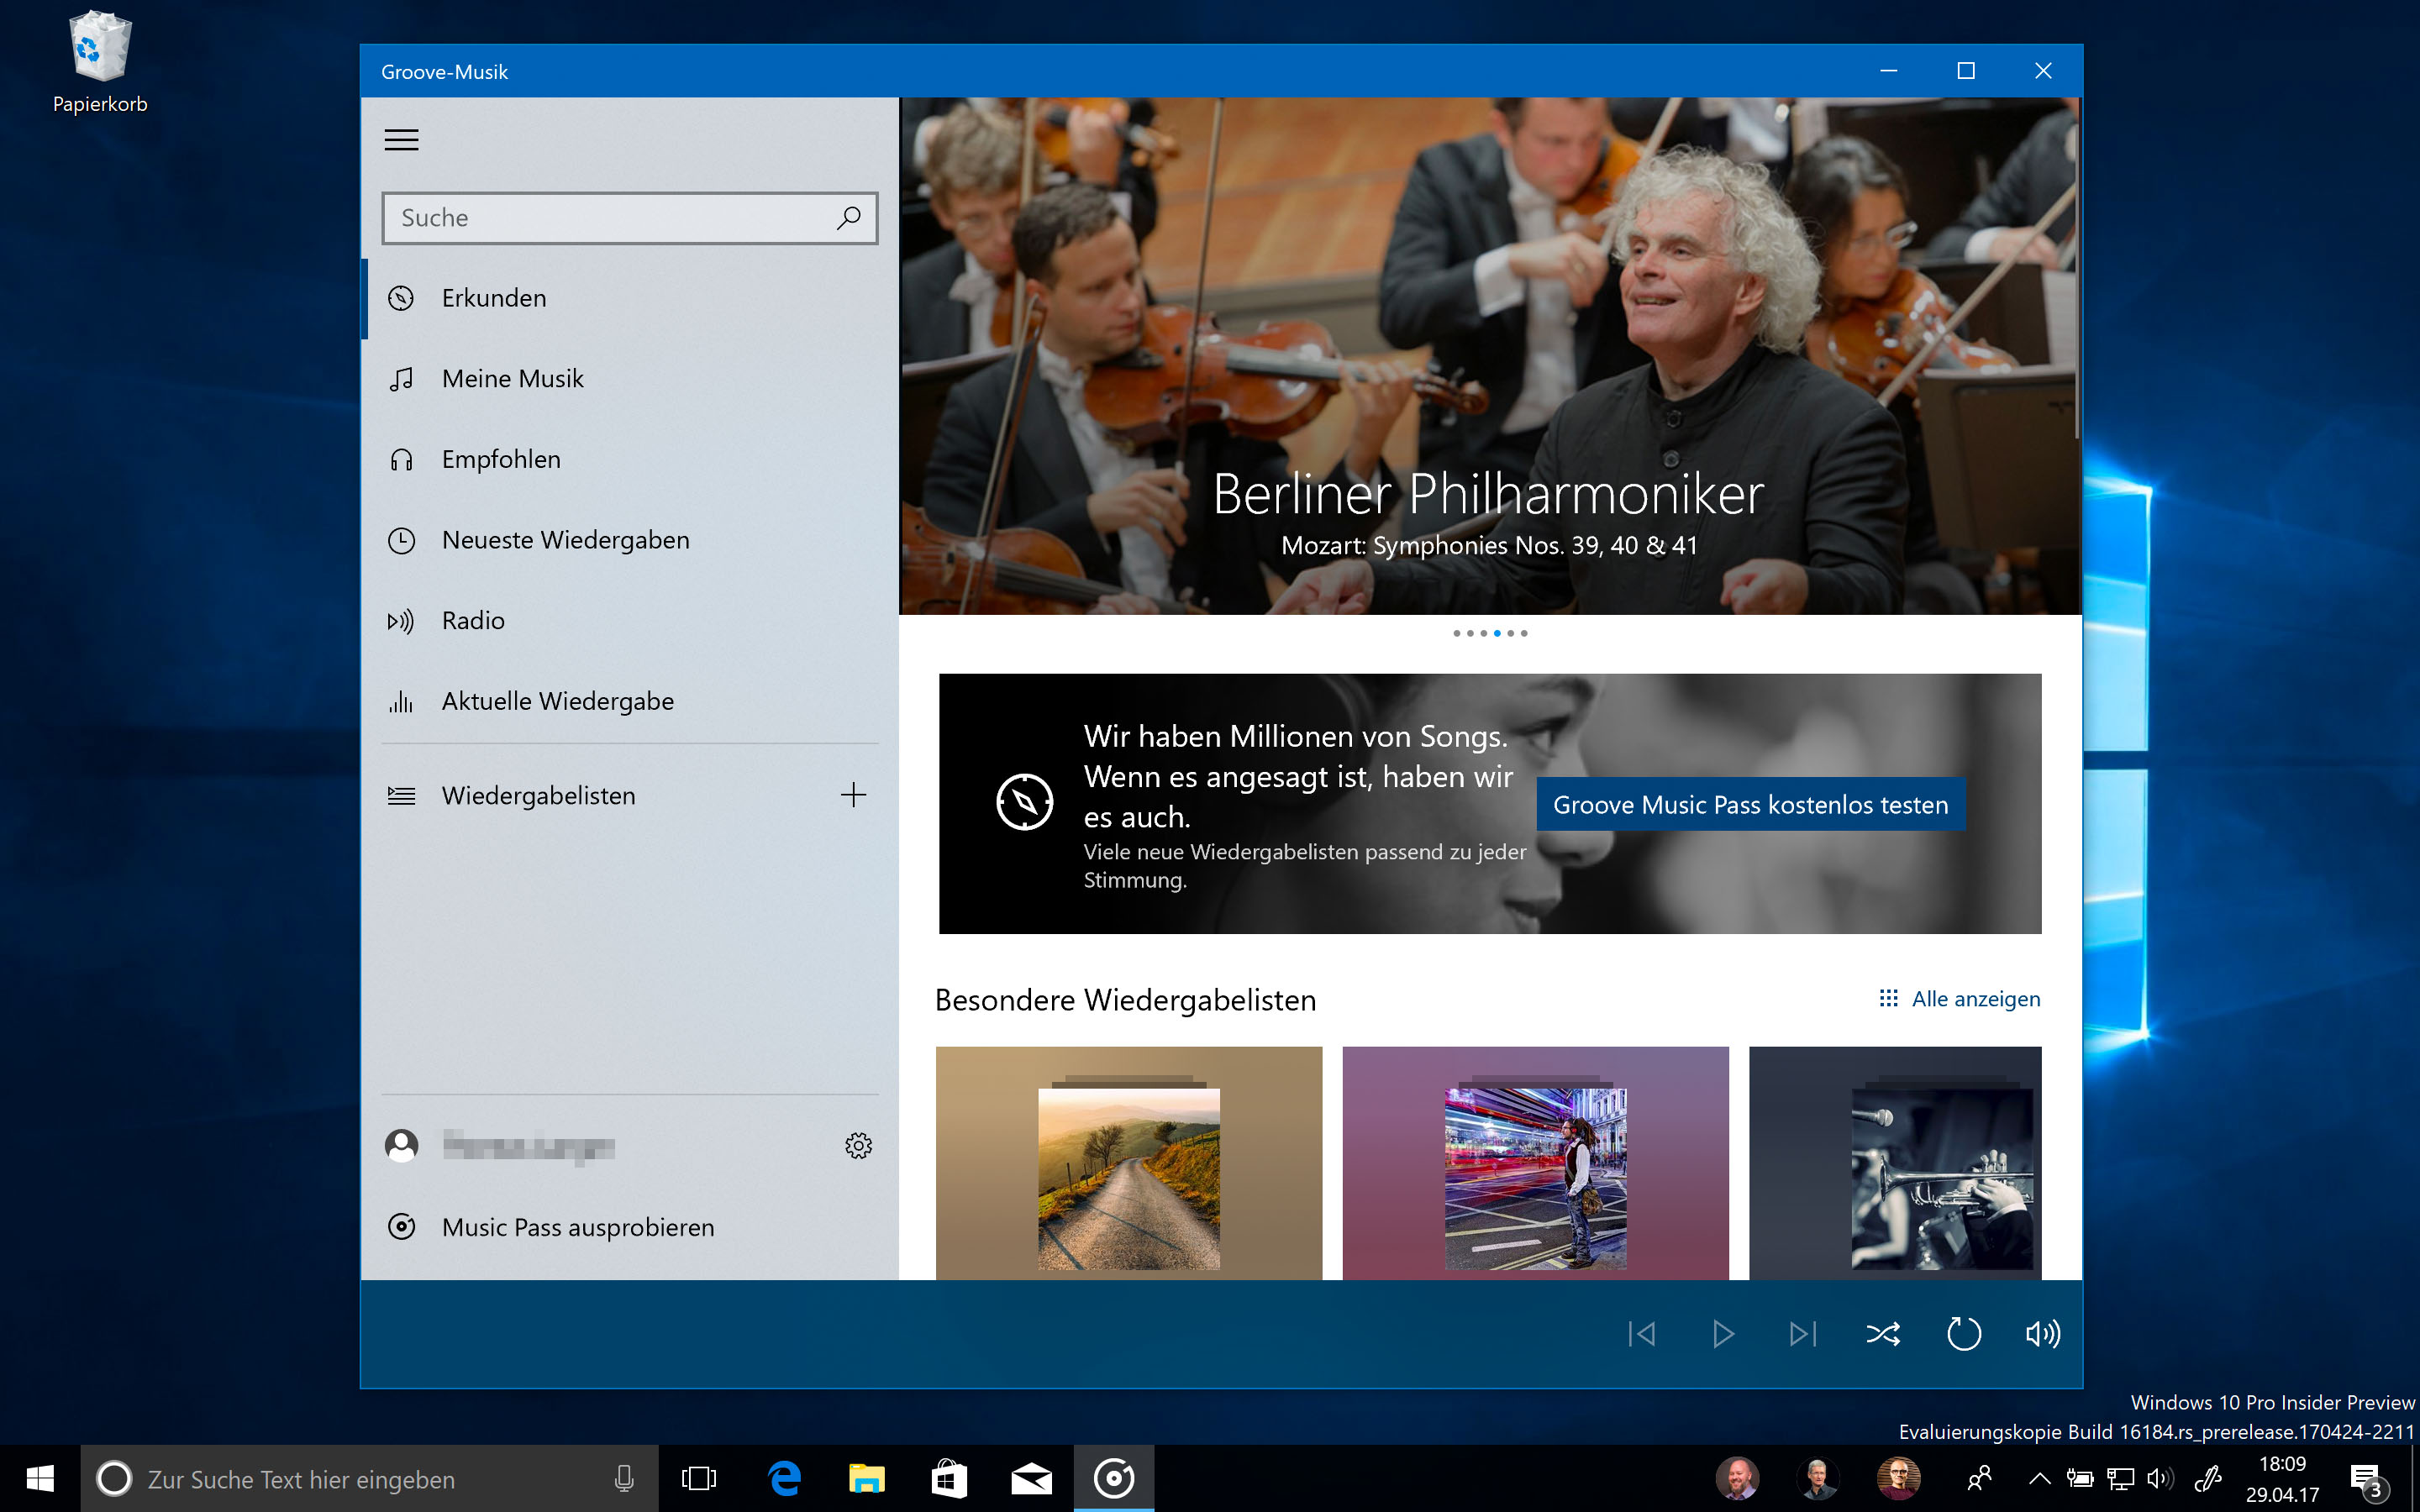This screenshot has width=2420, height=1512.
Task: Toggle shuffle playback
Action: 1883,1335
